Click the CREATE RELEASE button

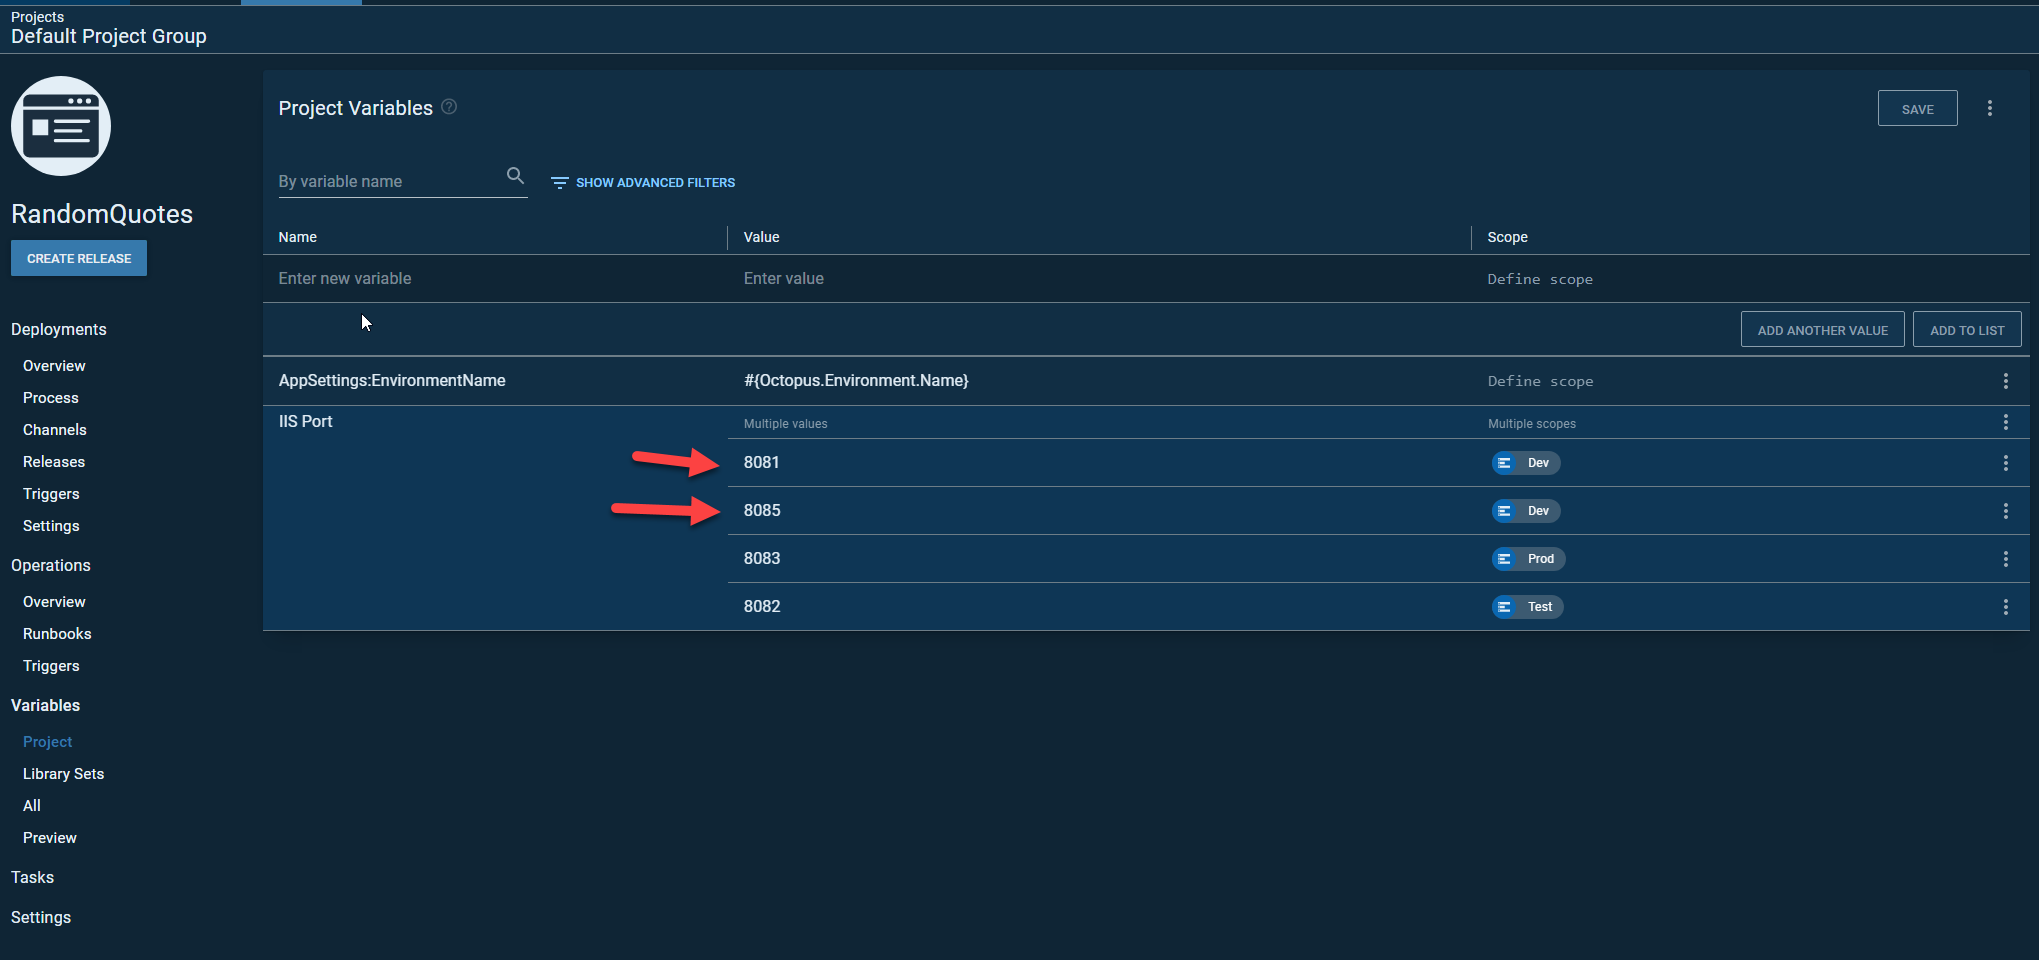[78, 258]
